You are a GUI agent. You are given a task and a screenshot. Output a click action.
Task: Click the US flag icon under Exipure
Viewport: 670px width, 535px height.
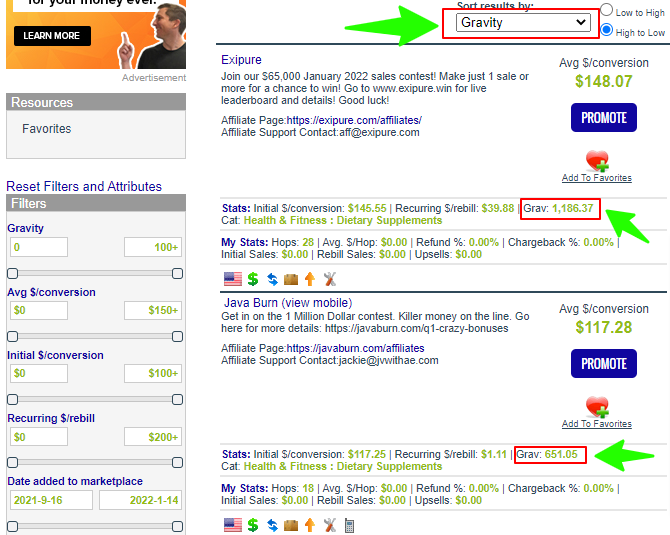pyautogui.click(x=233, y=279)
